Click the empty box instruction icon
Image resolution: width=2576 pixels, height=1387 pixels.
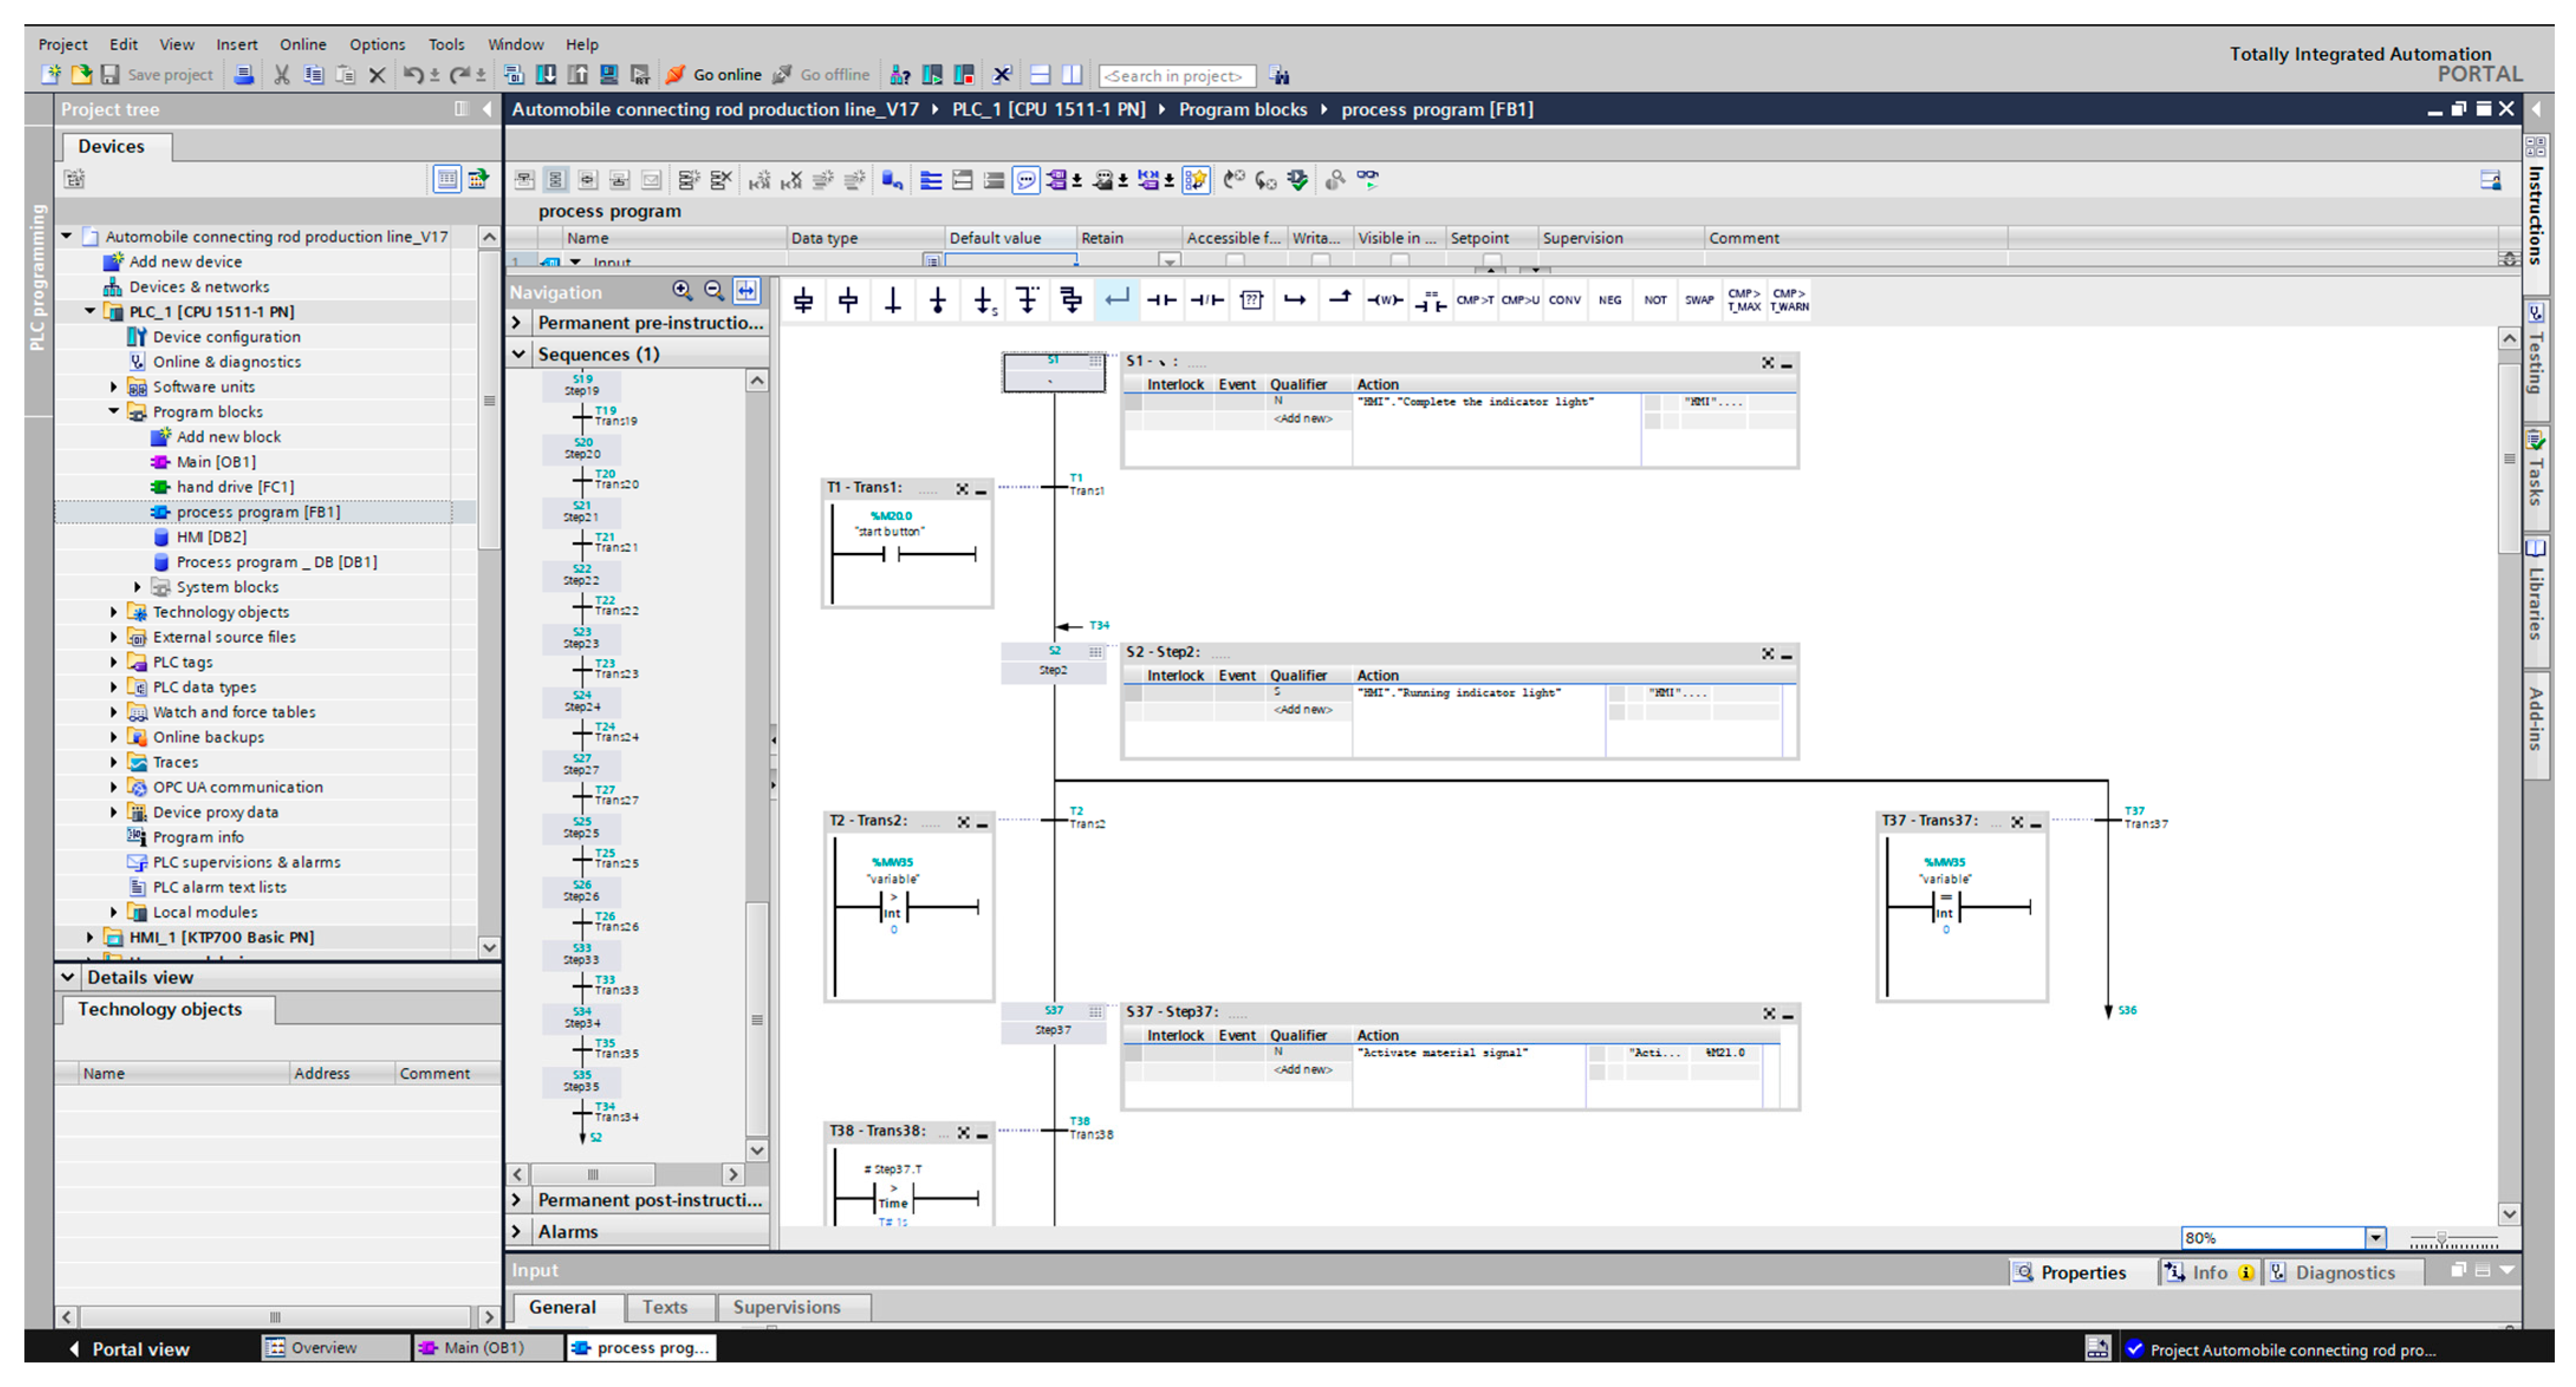point(1251,300)
